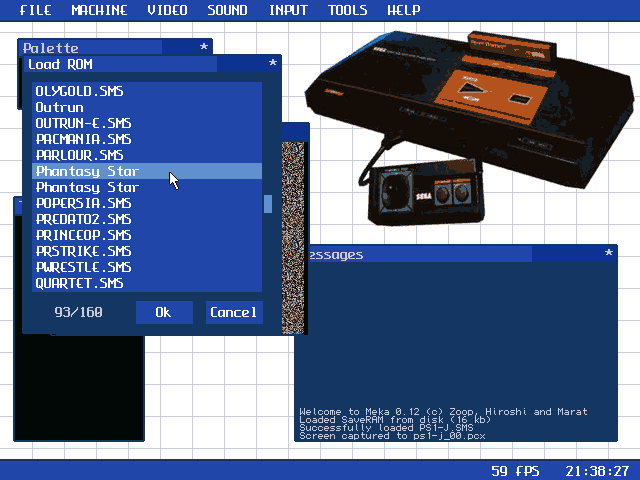The height and width of the screenshot is (480, 640).
Task: Click the 'Welcome to Meka 0.12' message line
Action: click(443, 411)
